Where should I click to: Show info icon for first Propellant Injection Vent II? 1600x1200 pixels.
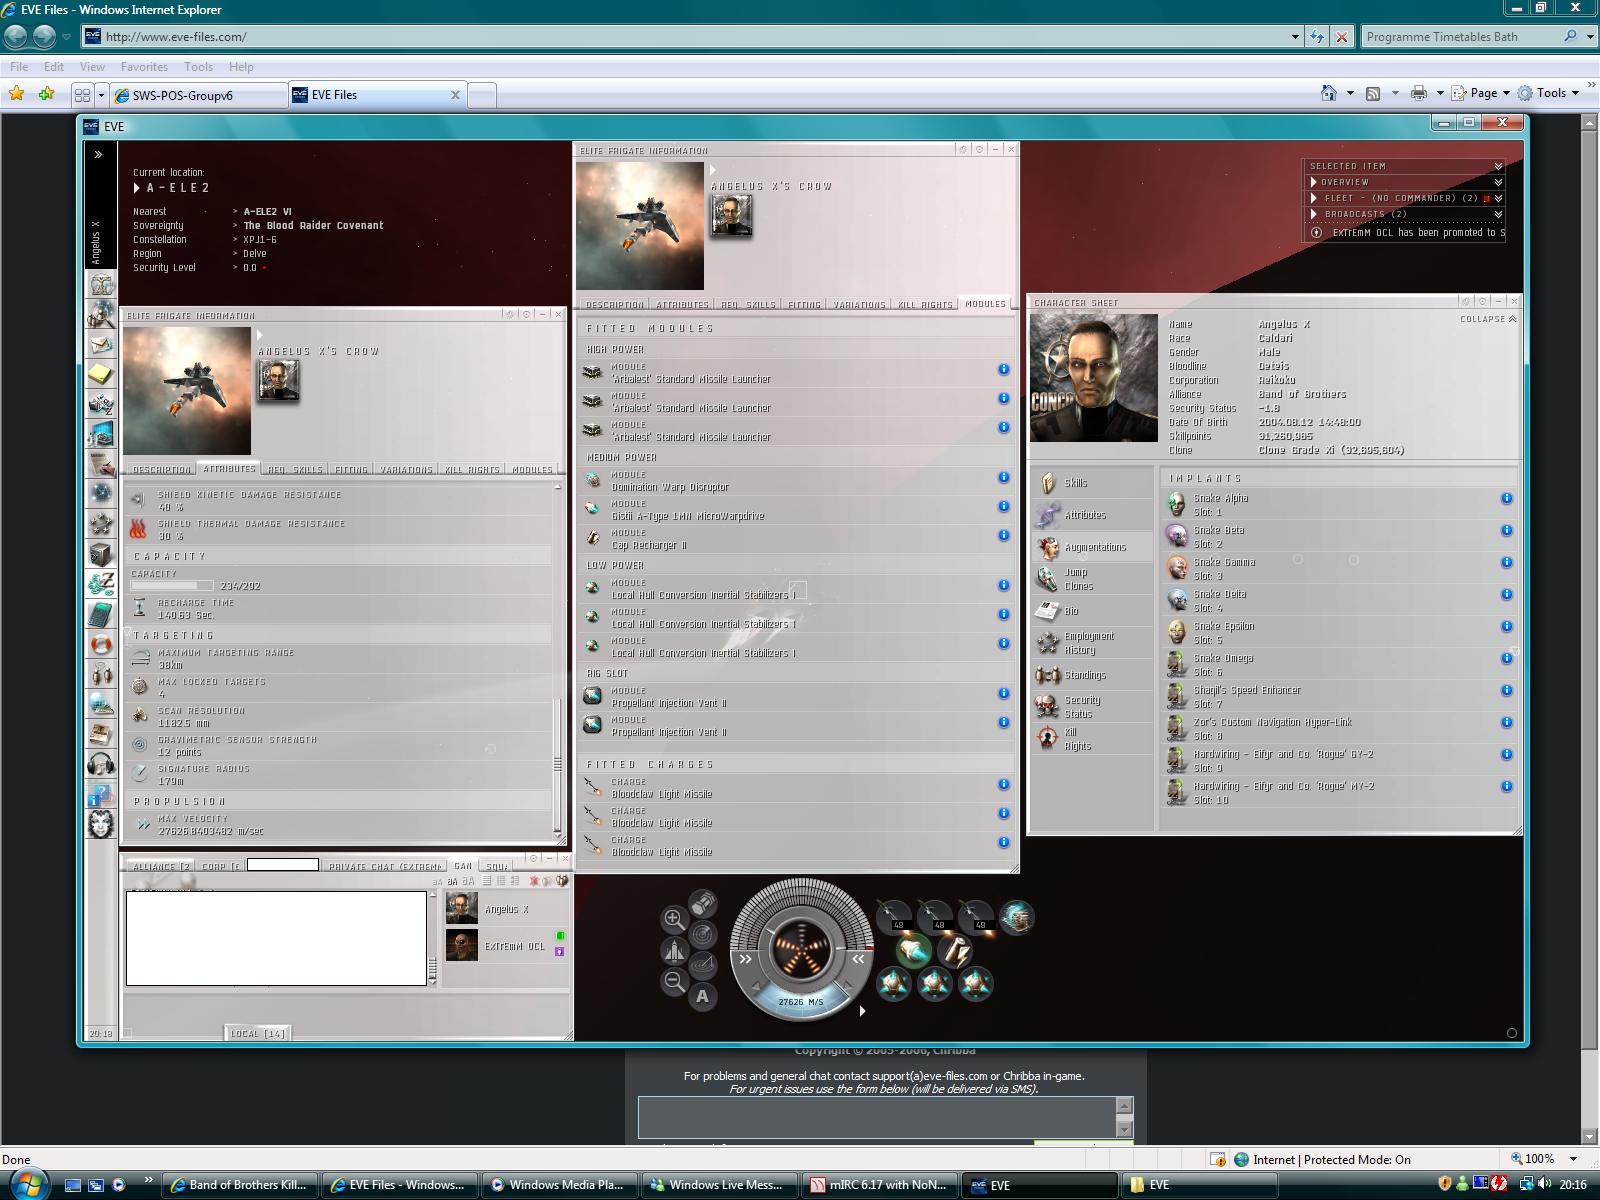(x=1003, y=693)
